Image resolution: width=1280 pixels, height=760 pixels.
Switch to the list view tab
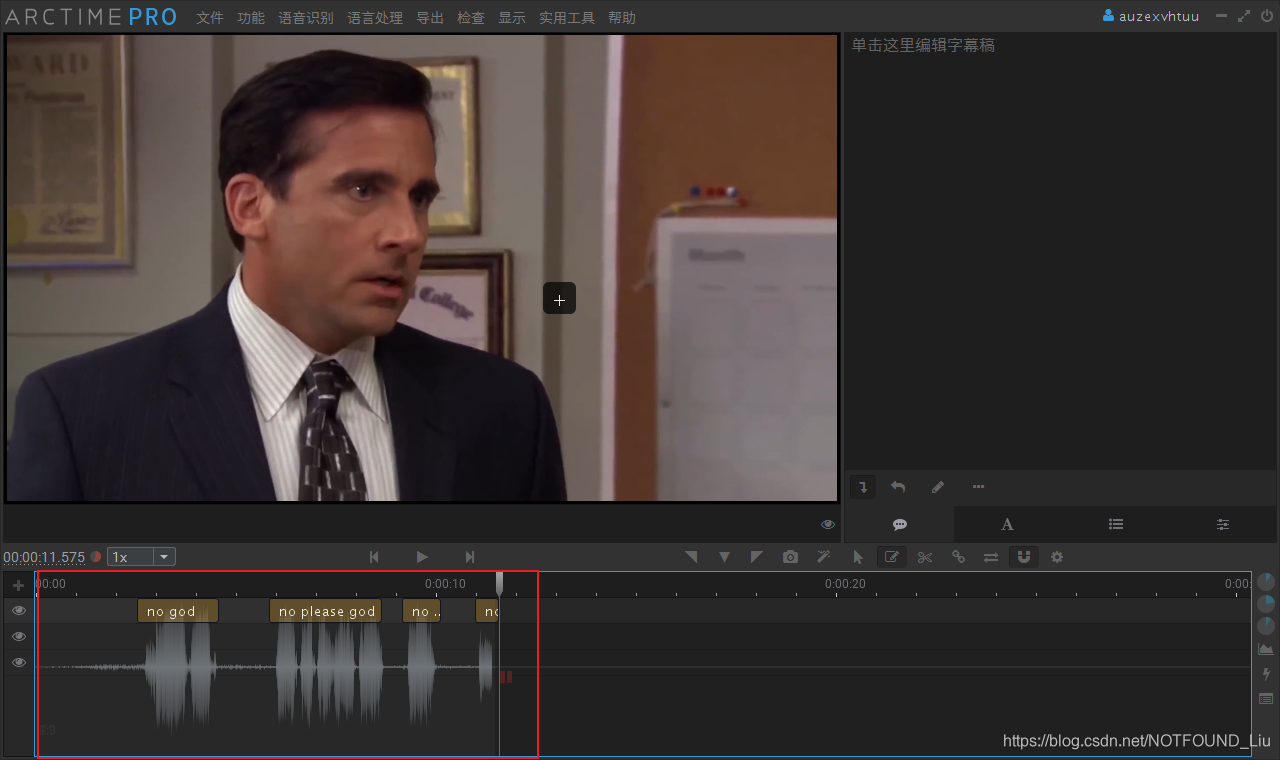pyautogui.click(x=1116, y=524)
